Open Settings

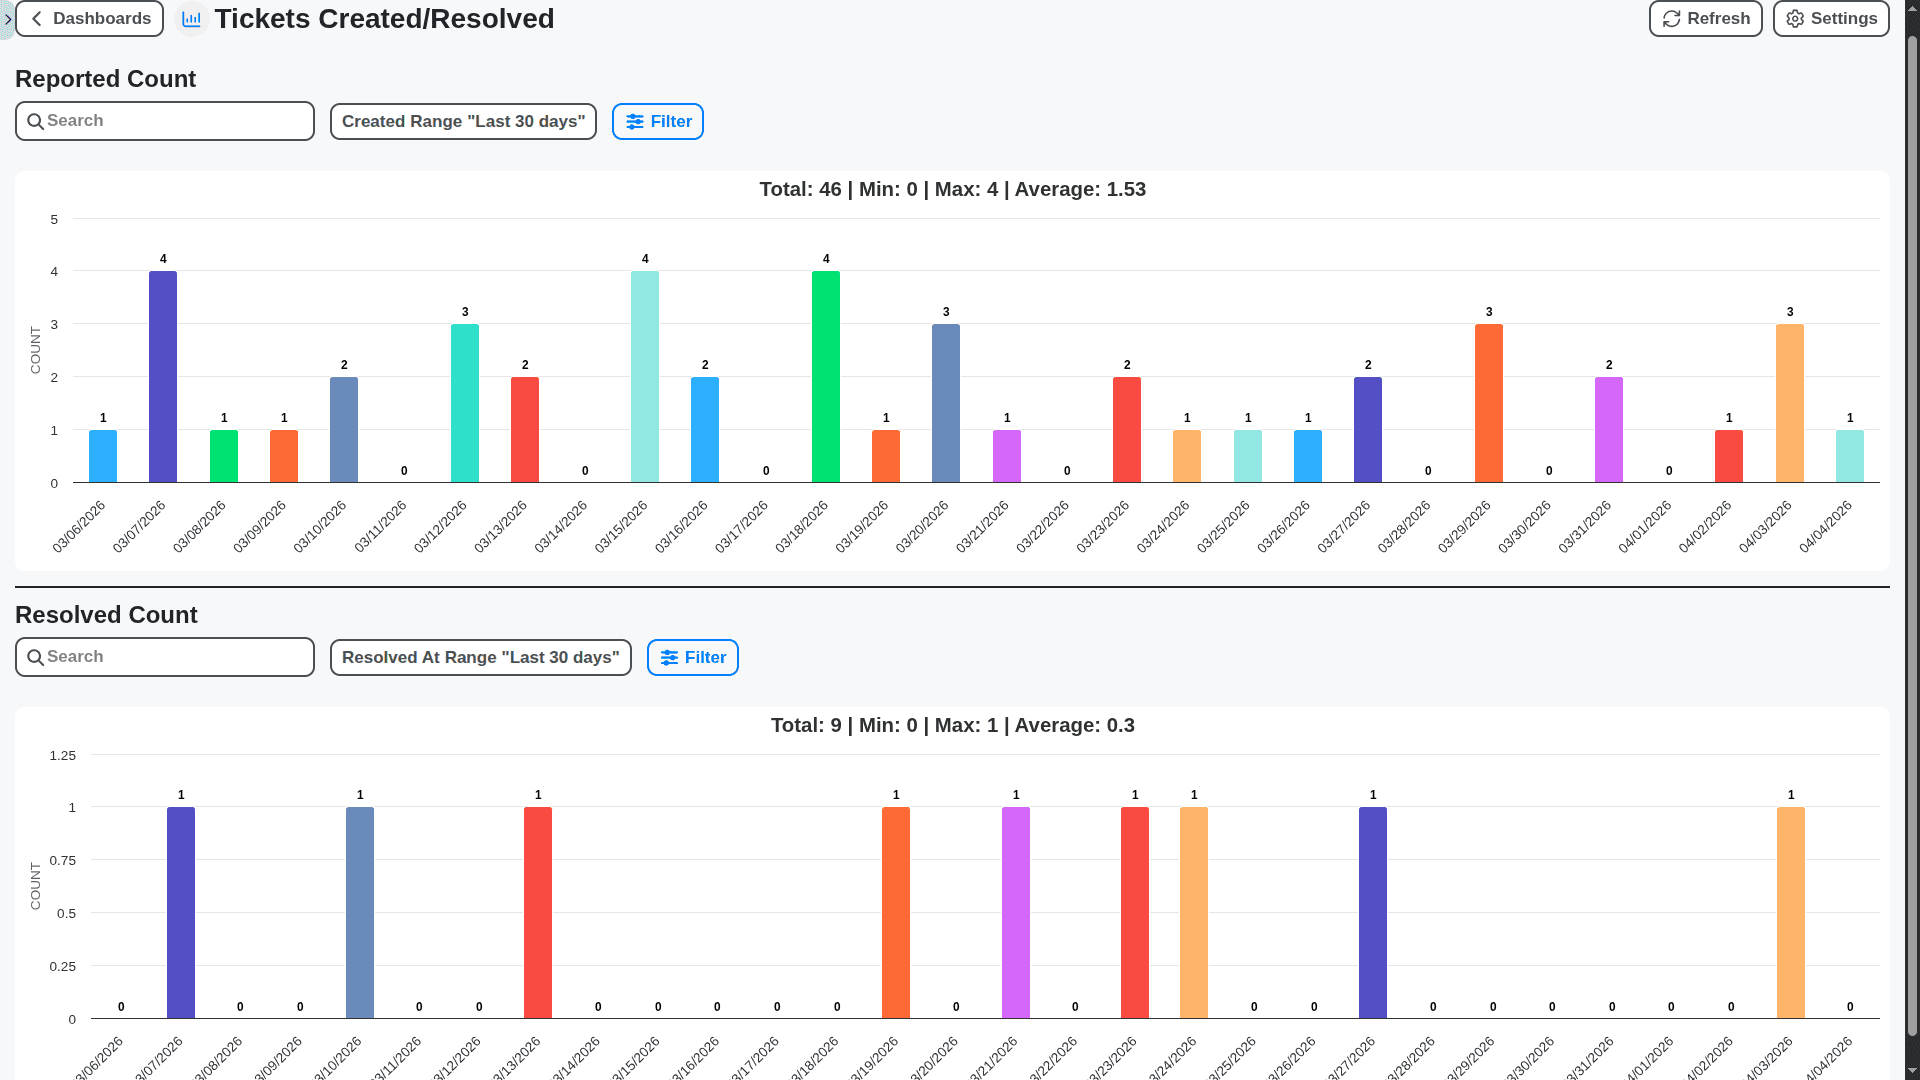click(x=1830, y=18)
